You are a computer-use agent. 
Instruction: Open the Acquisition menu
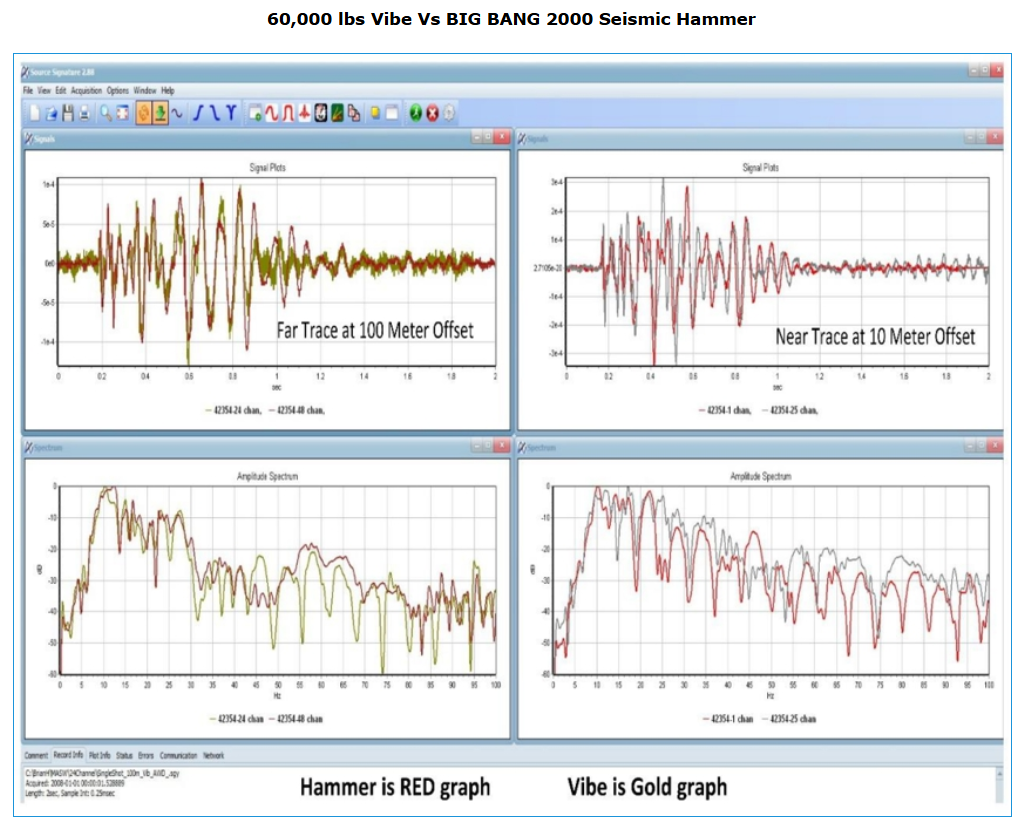pos(86,90)
